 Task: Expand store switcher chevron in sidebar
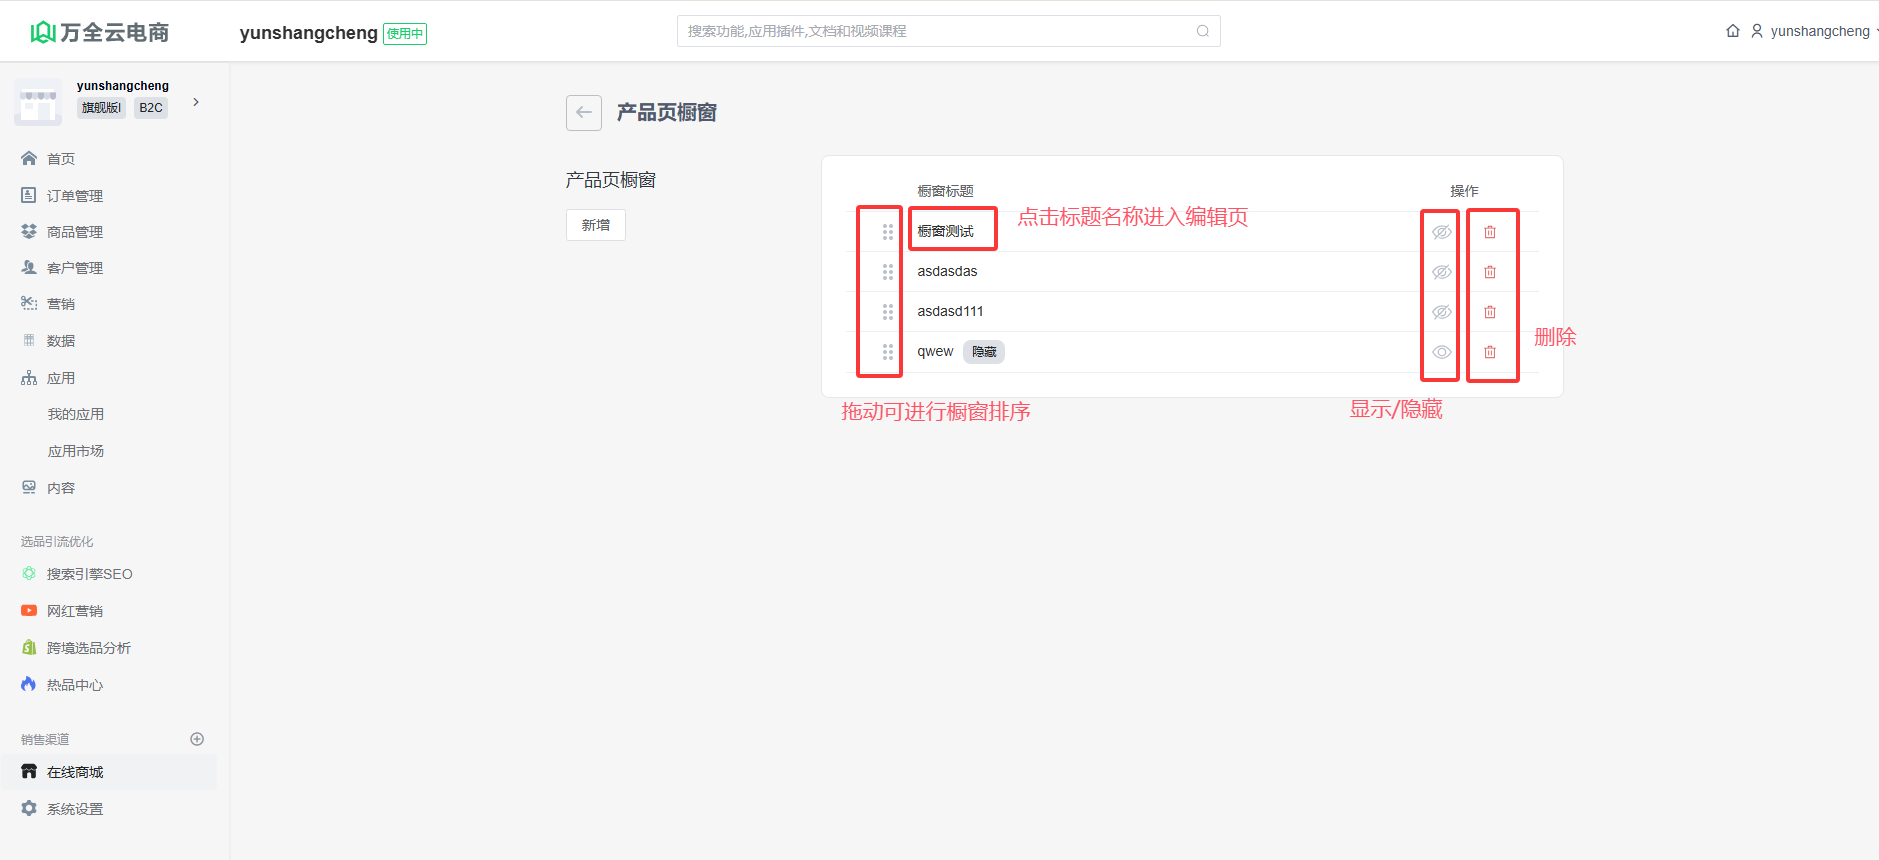pos(196,102)
